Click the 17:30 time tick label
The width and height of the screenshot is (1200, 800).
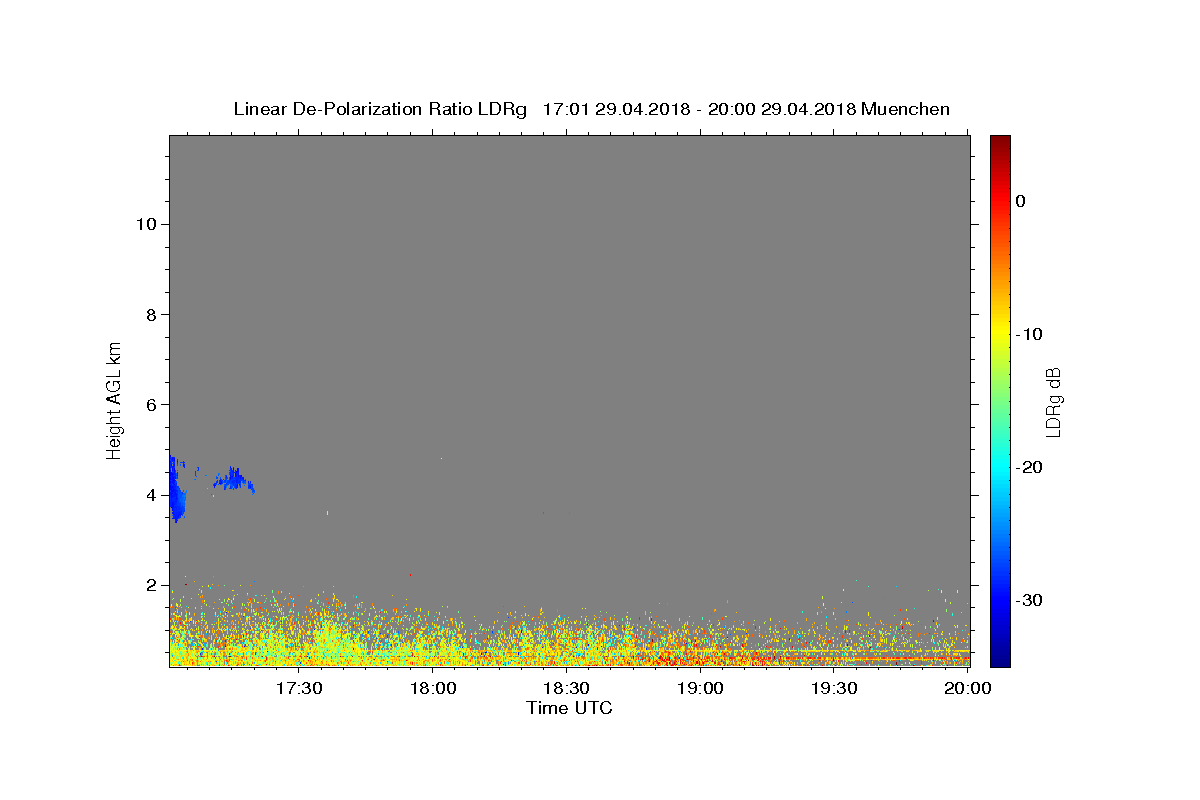coord(299,689)
